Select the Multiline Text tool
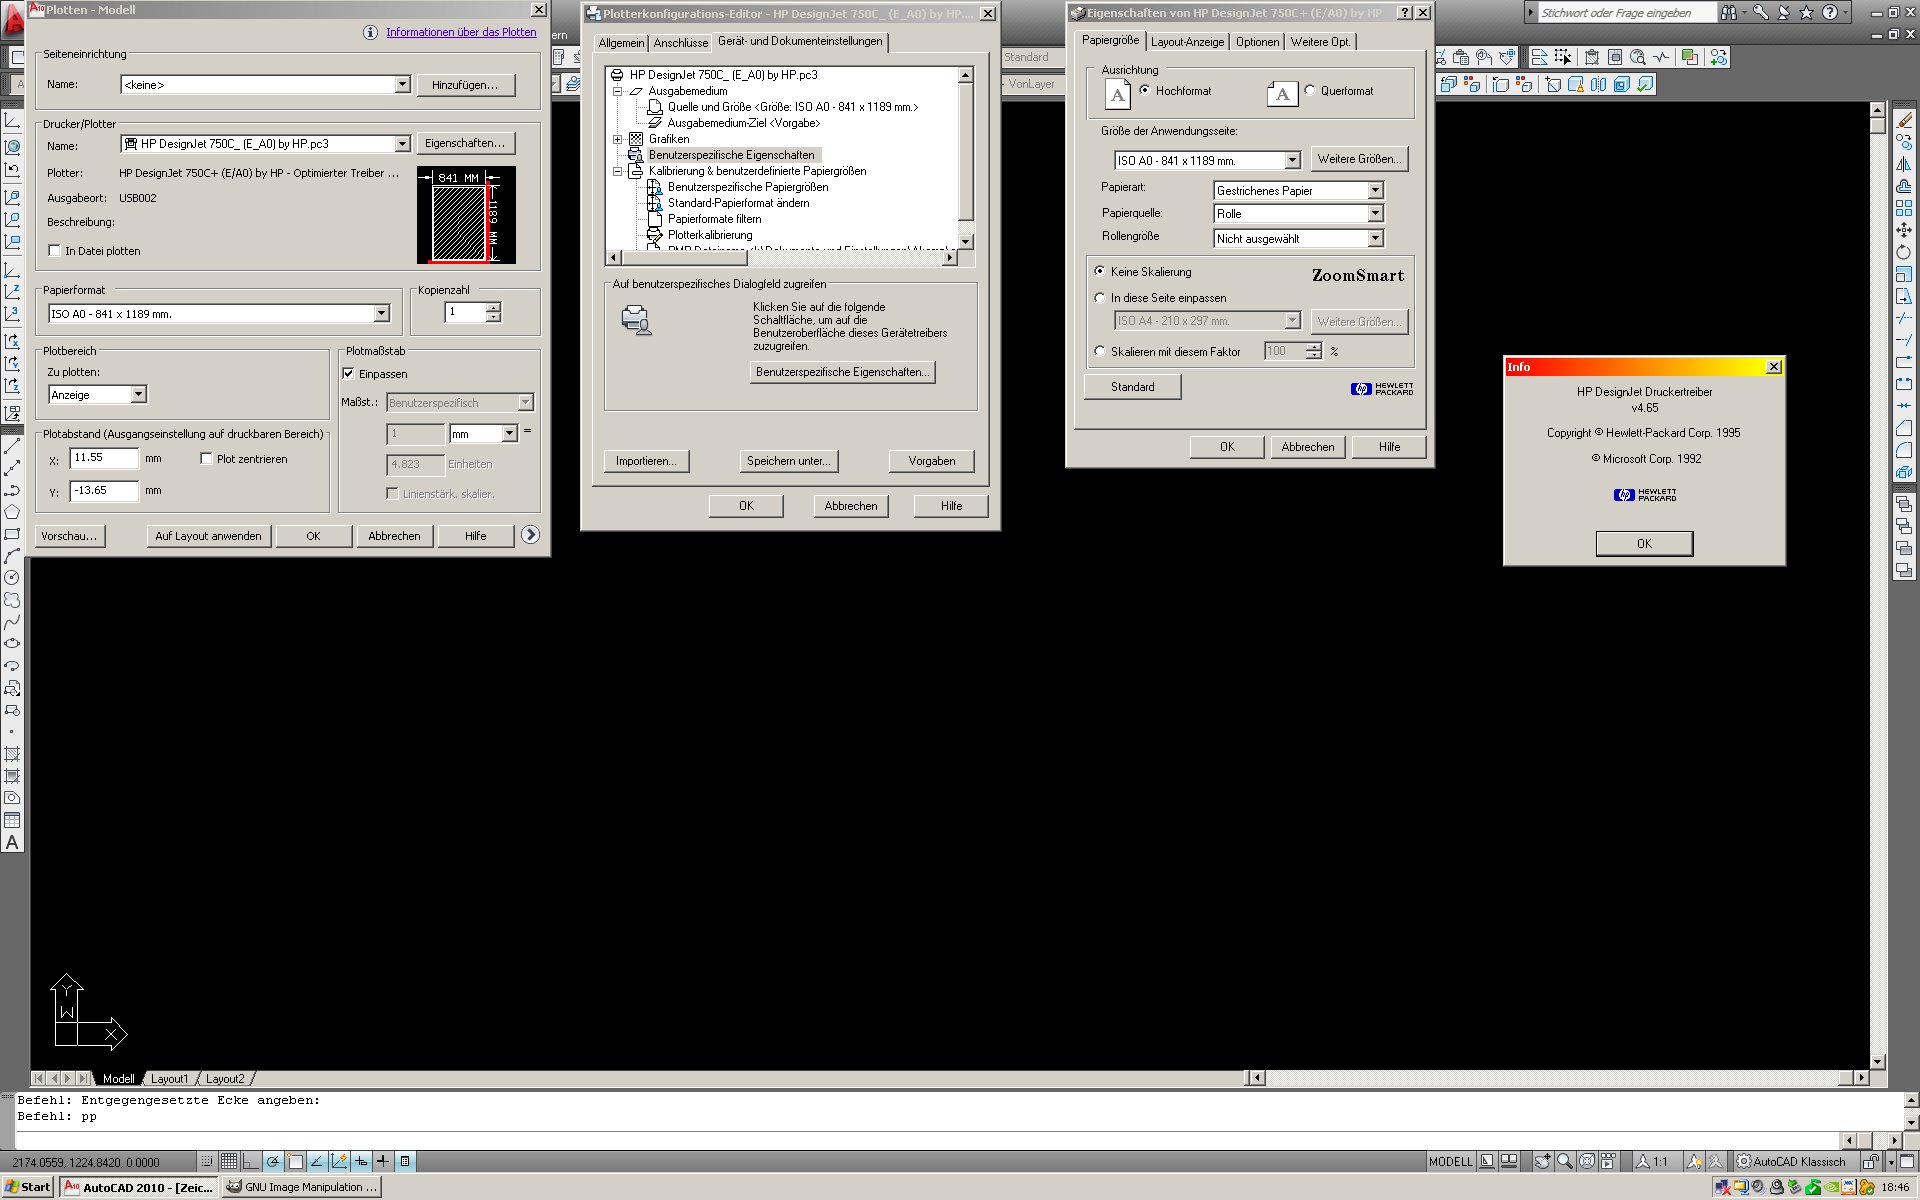Viewport: 1920px width, 1200px height. 12,842
